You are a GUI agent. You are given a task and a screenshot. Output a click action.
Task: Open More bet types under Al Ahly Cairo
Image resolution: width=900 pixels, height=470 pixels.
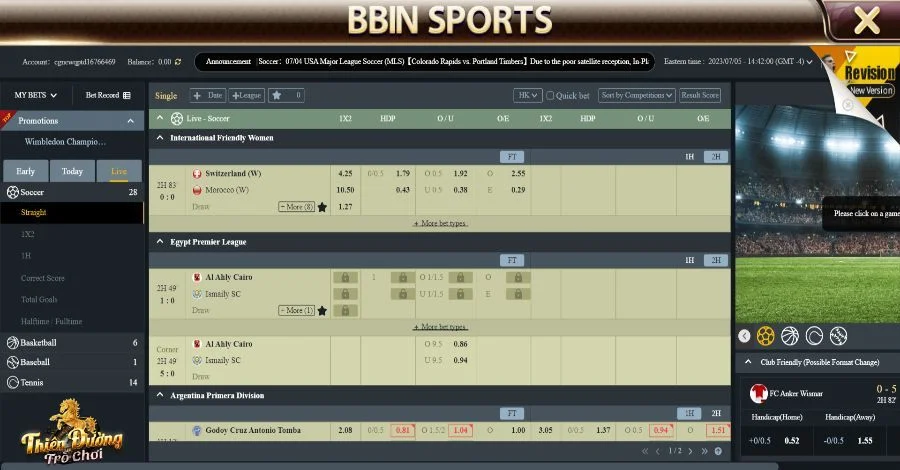[440, 327]
